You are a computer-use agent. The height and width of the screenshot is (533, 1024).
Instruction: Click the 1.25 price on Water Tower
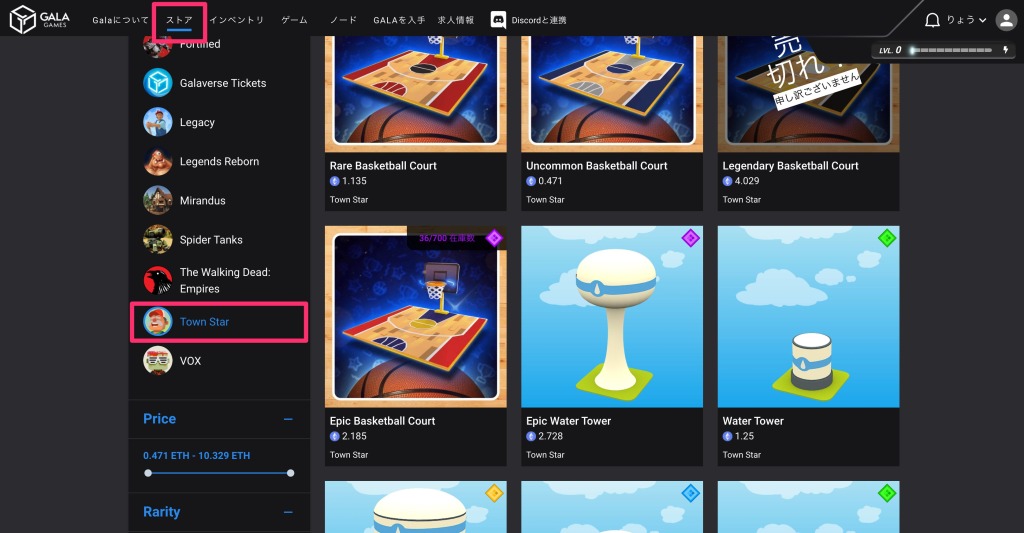click(744, 436)
